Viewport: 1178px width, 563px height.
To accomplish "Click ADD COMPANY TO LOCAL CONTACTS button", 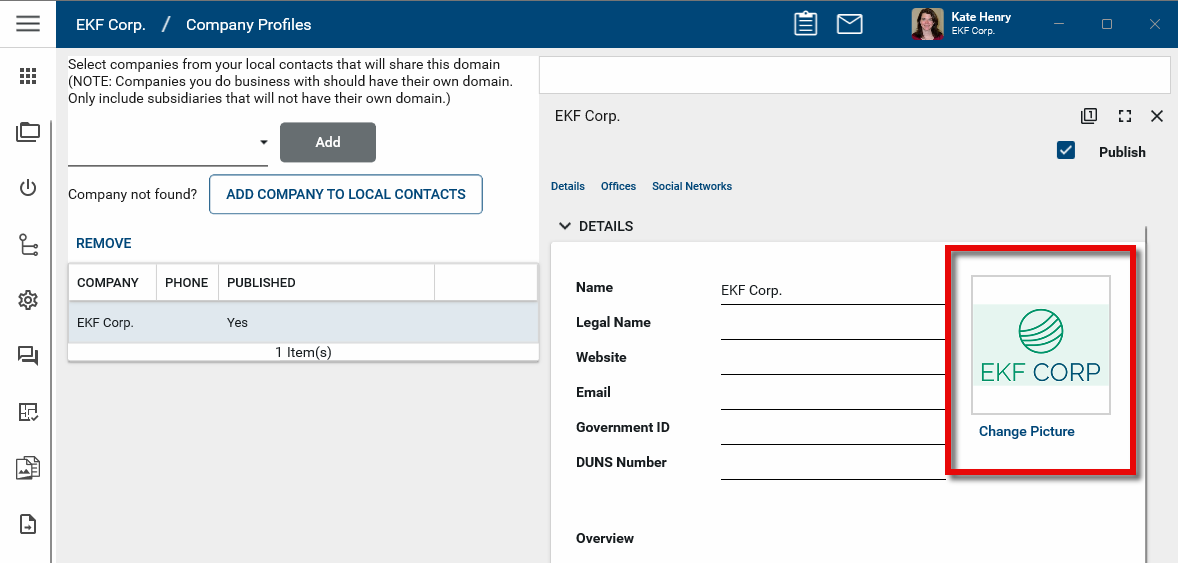I will 346,194.
